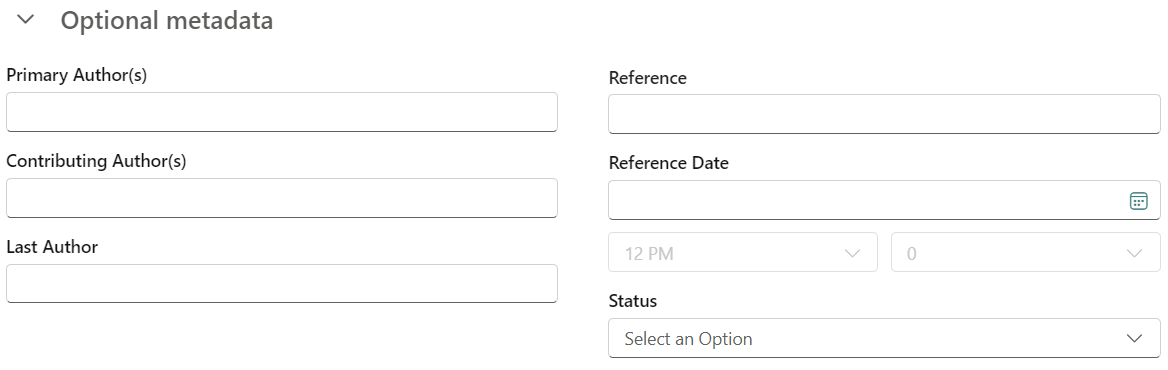1168x370 pixels.
Task: Click the chevron arrow in minutes dropdown
Action: (1134, 253)
